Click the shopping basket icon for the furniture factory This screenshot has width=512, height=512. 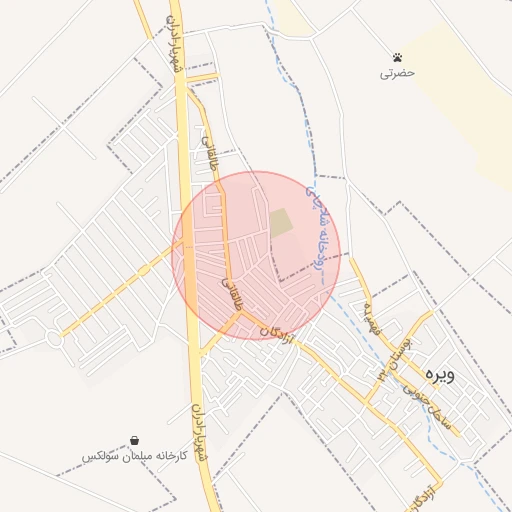coord(134,440)
